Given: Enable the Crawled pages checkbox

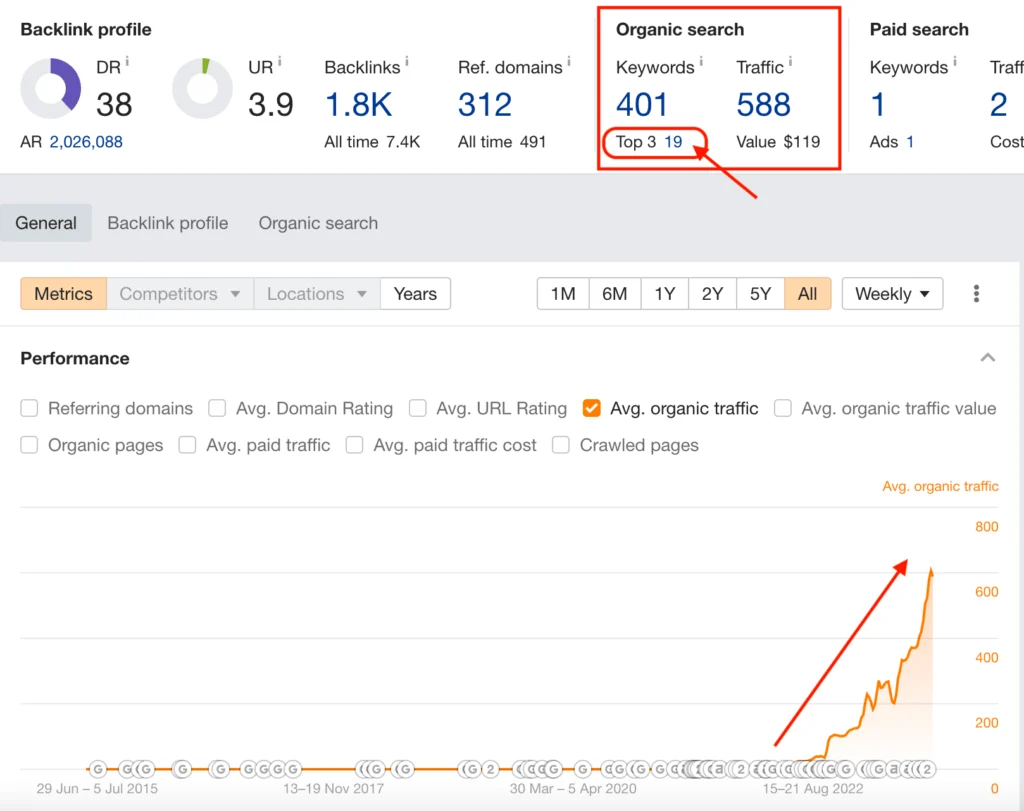Looking at the screenshot, I should coord(560,445).
